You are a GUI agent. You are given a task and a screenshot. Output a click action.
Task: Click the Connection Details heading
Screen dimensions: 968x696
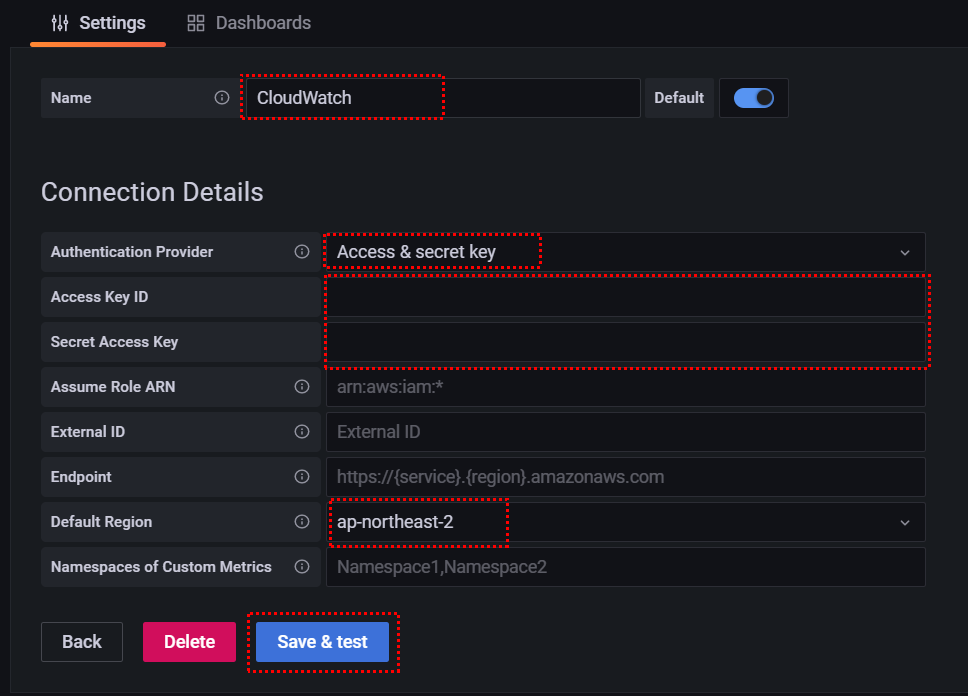coord(152,192)
